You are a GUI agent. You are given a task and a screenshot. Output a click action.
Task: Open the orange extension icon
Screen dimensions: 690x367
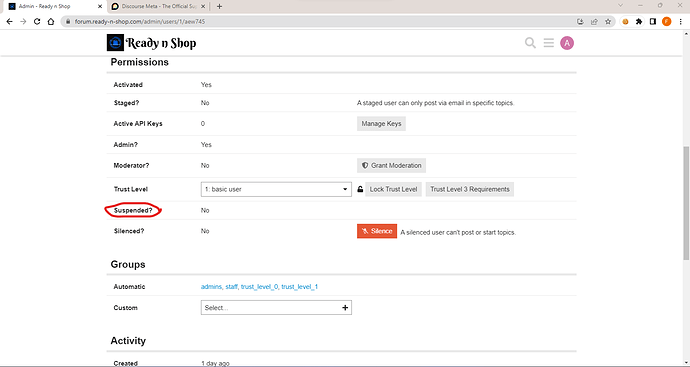pyautogui.click(x=625, y=21)
